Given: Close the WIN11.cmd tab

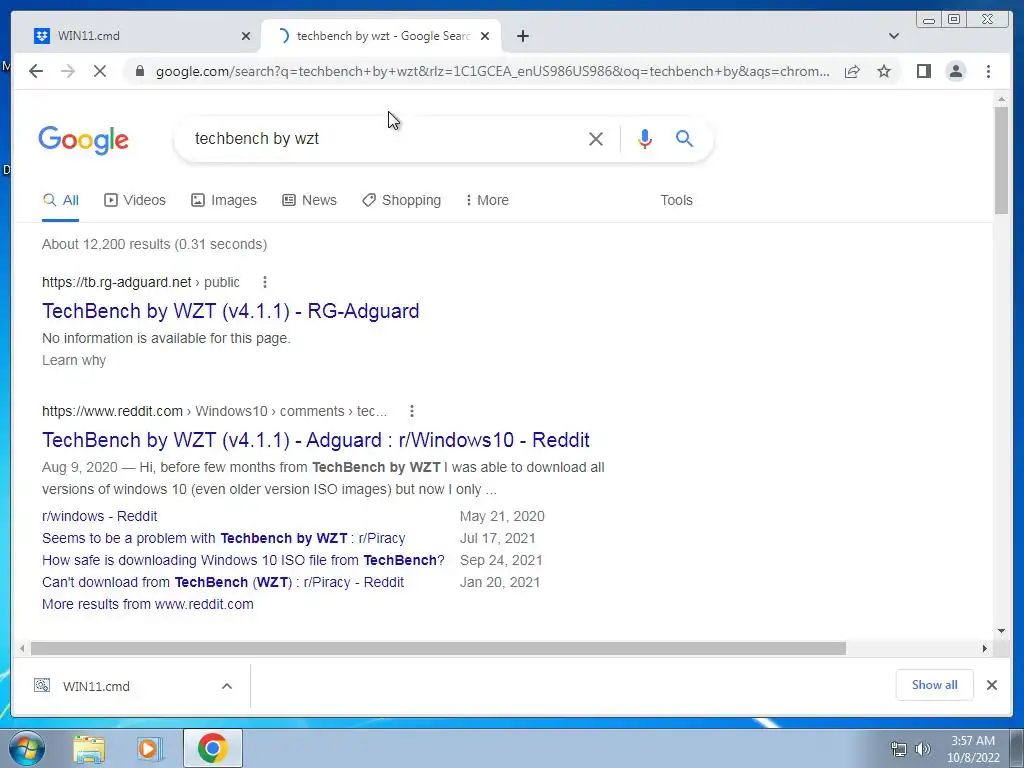Looking at the screenshot, I should point(246,36).
